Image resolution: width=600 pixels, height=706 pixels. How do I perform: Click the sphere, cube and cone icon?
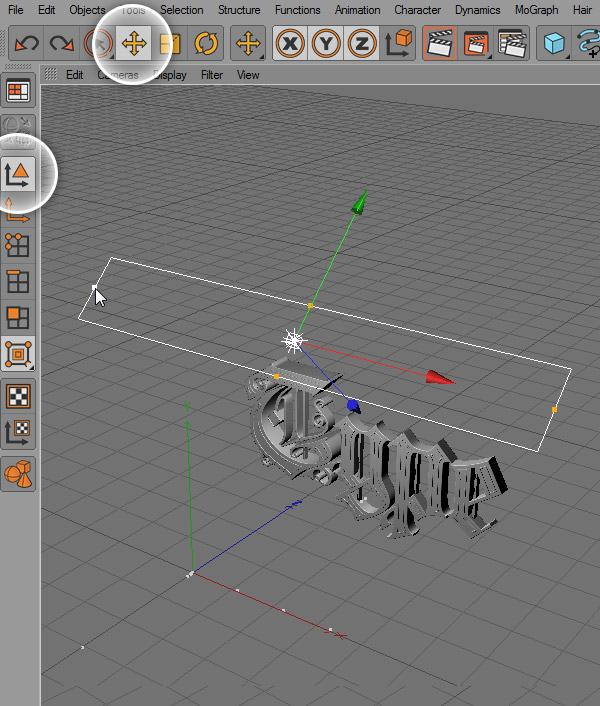tap(18, 474)
